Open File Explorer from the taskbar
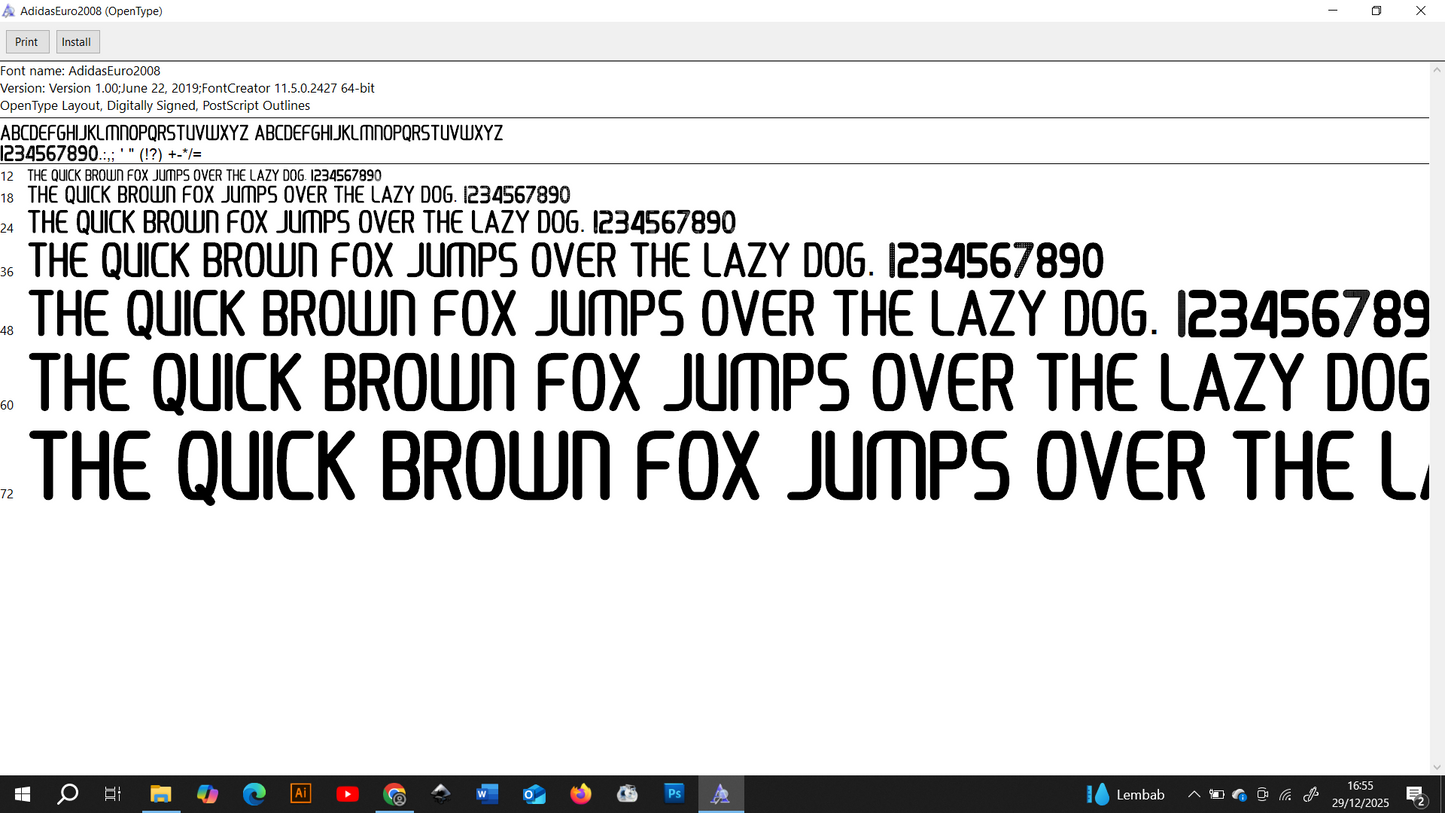 point(161,795)
